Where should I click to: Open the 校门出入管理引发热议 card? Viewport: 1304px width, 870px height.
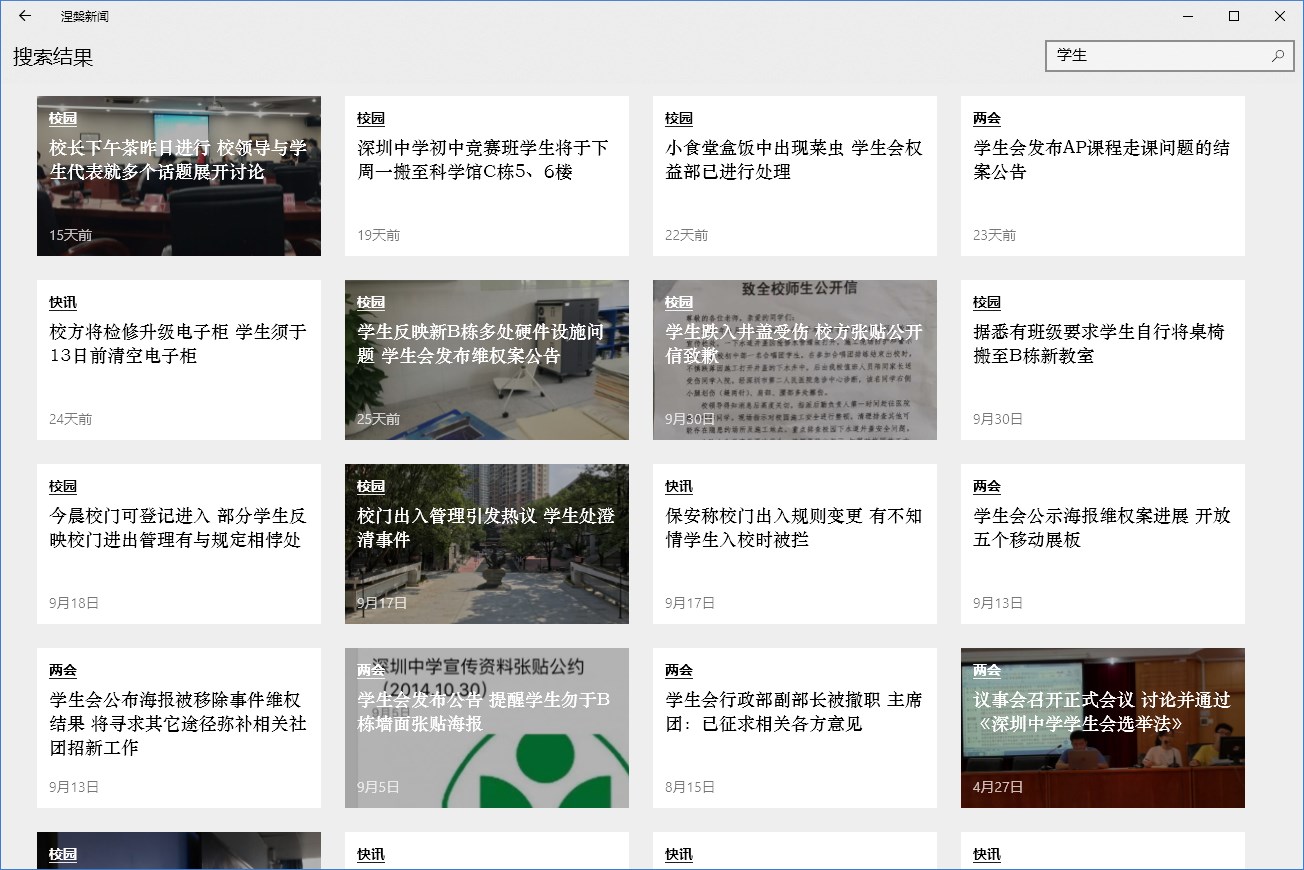pos(487,544)
